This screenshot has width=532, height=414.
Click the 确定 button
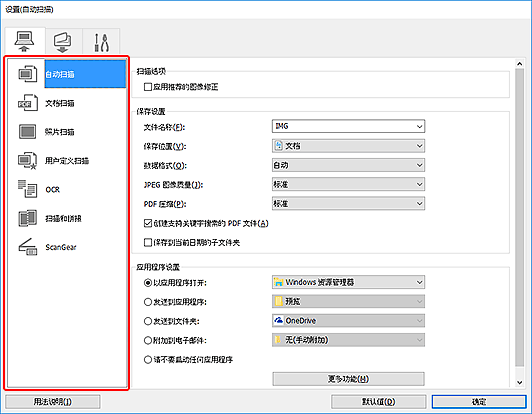click(479, 402)
